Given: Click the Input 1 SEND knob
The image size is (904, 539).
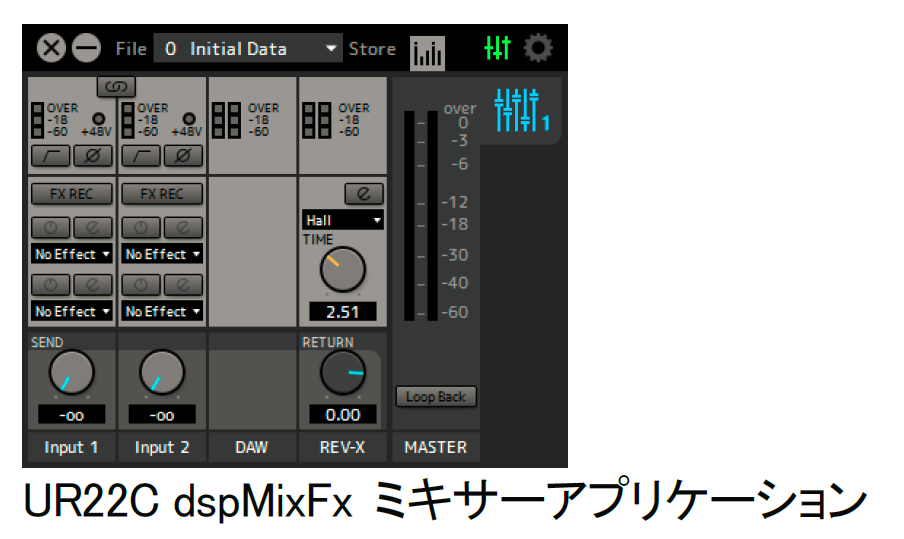Looking at the screenshot, I should click(x=71, y=372).
